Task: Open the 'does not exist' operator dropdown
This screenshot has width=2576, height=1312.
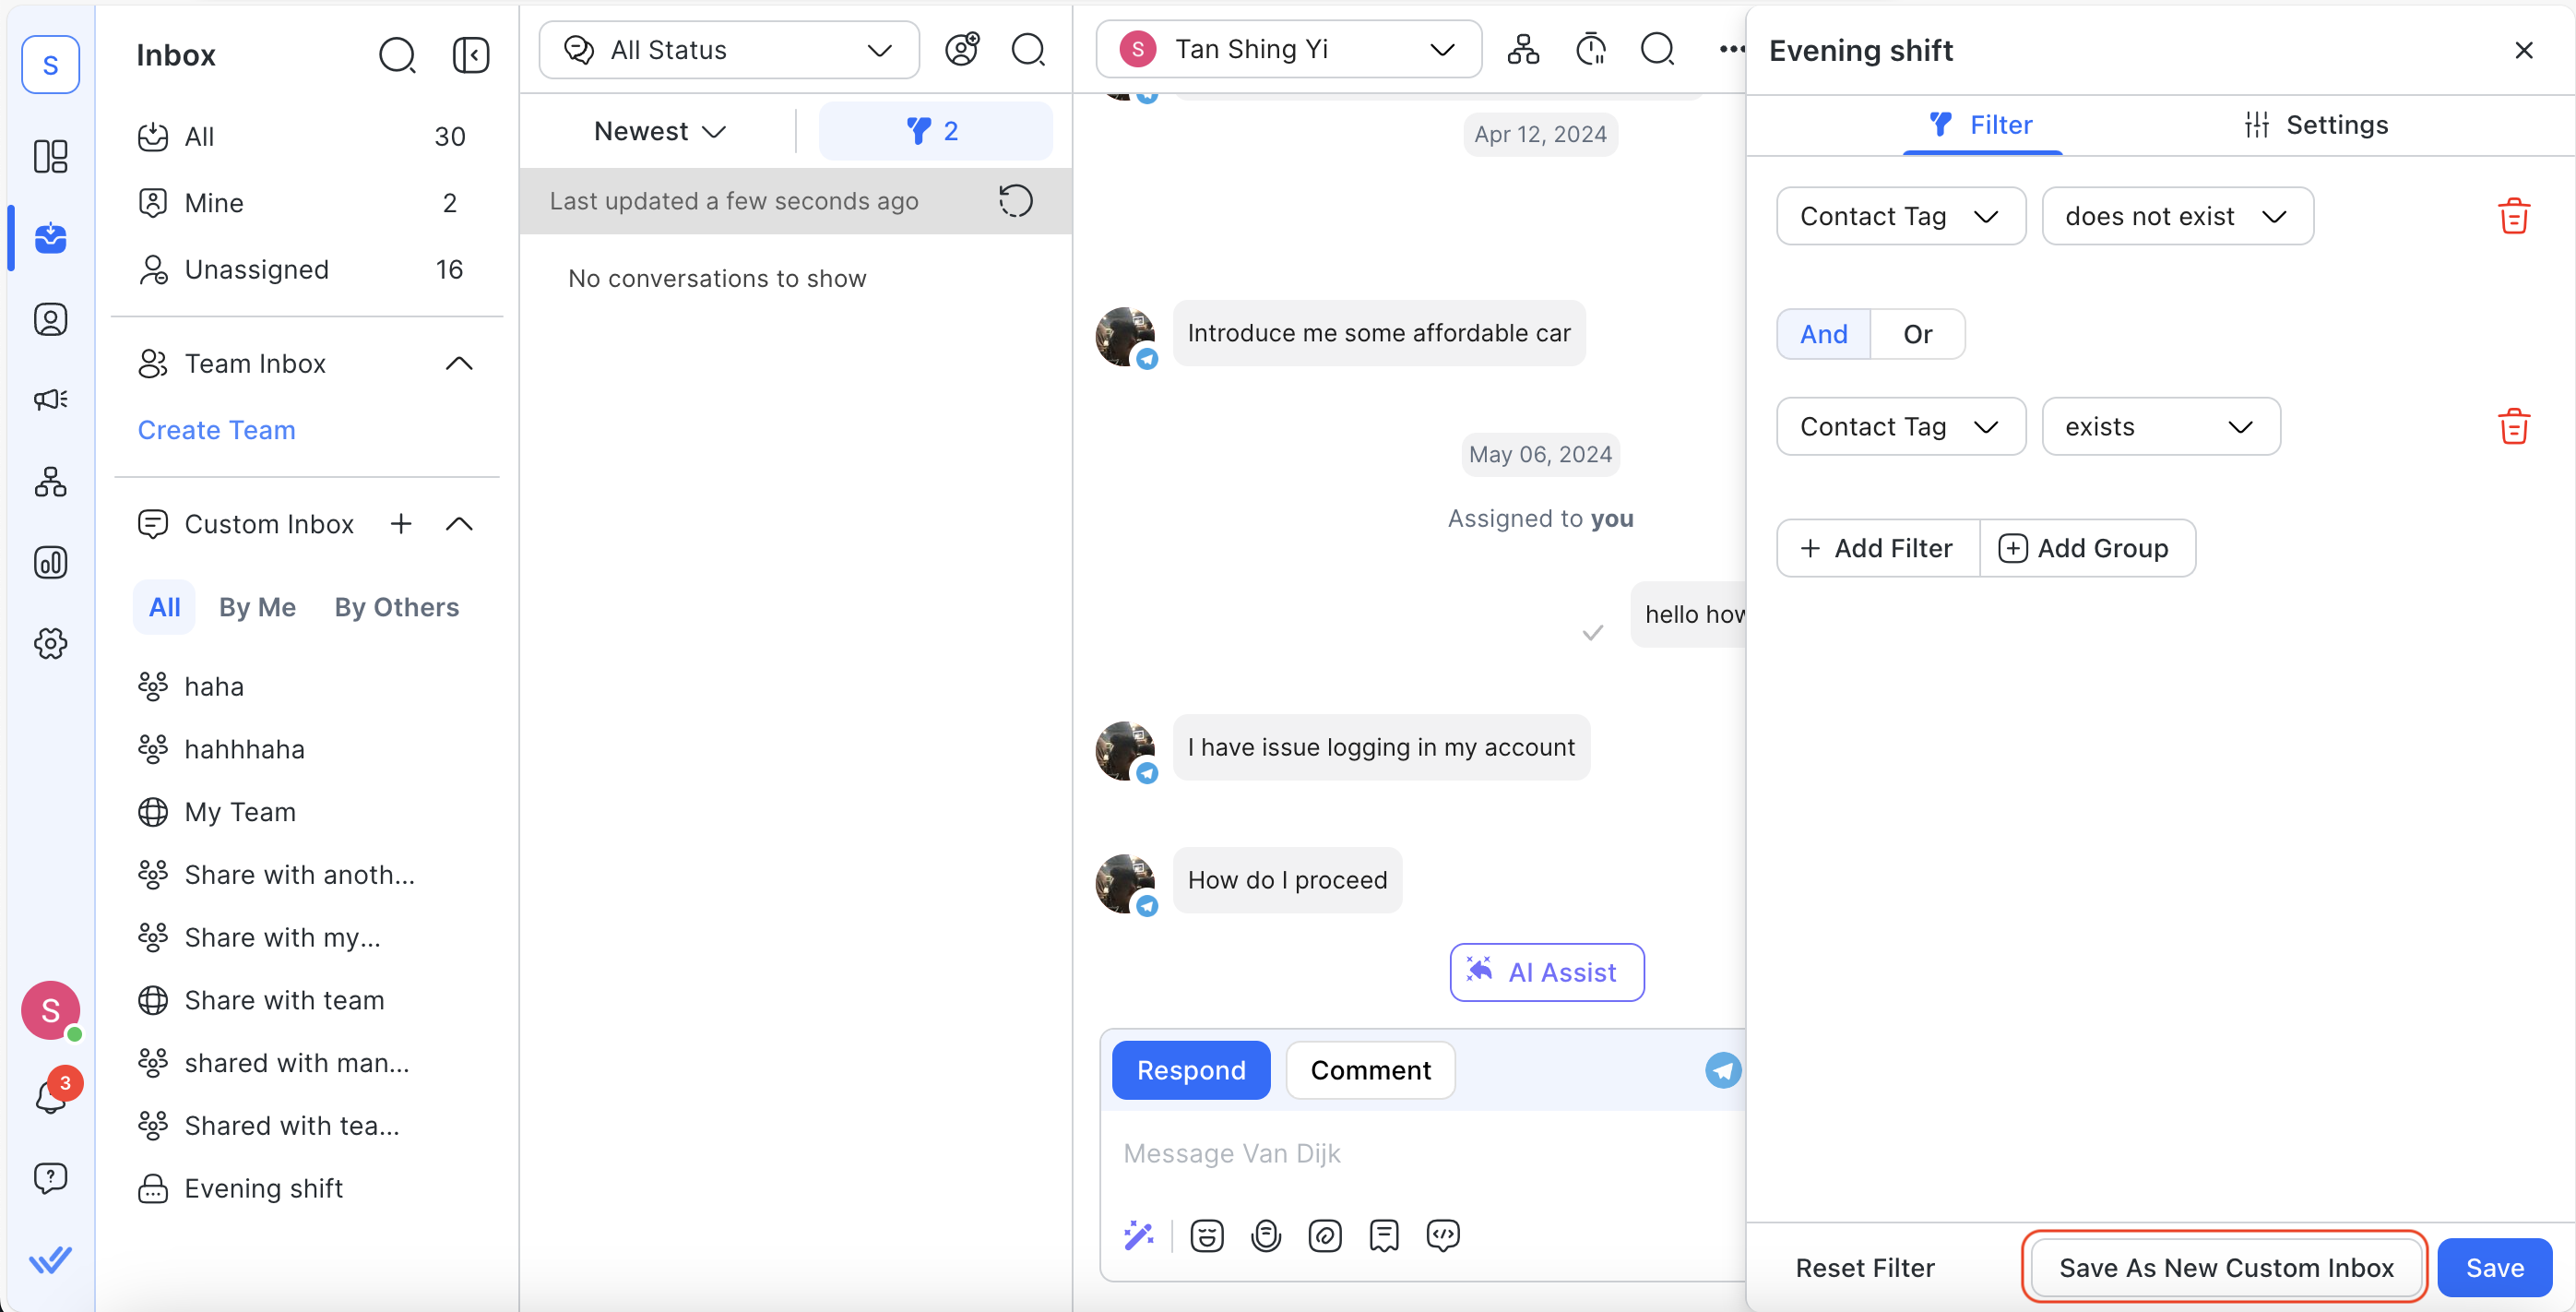Action: pyautogui.click(x=2176, y=216)
